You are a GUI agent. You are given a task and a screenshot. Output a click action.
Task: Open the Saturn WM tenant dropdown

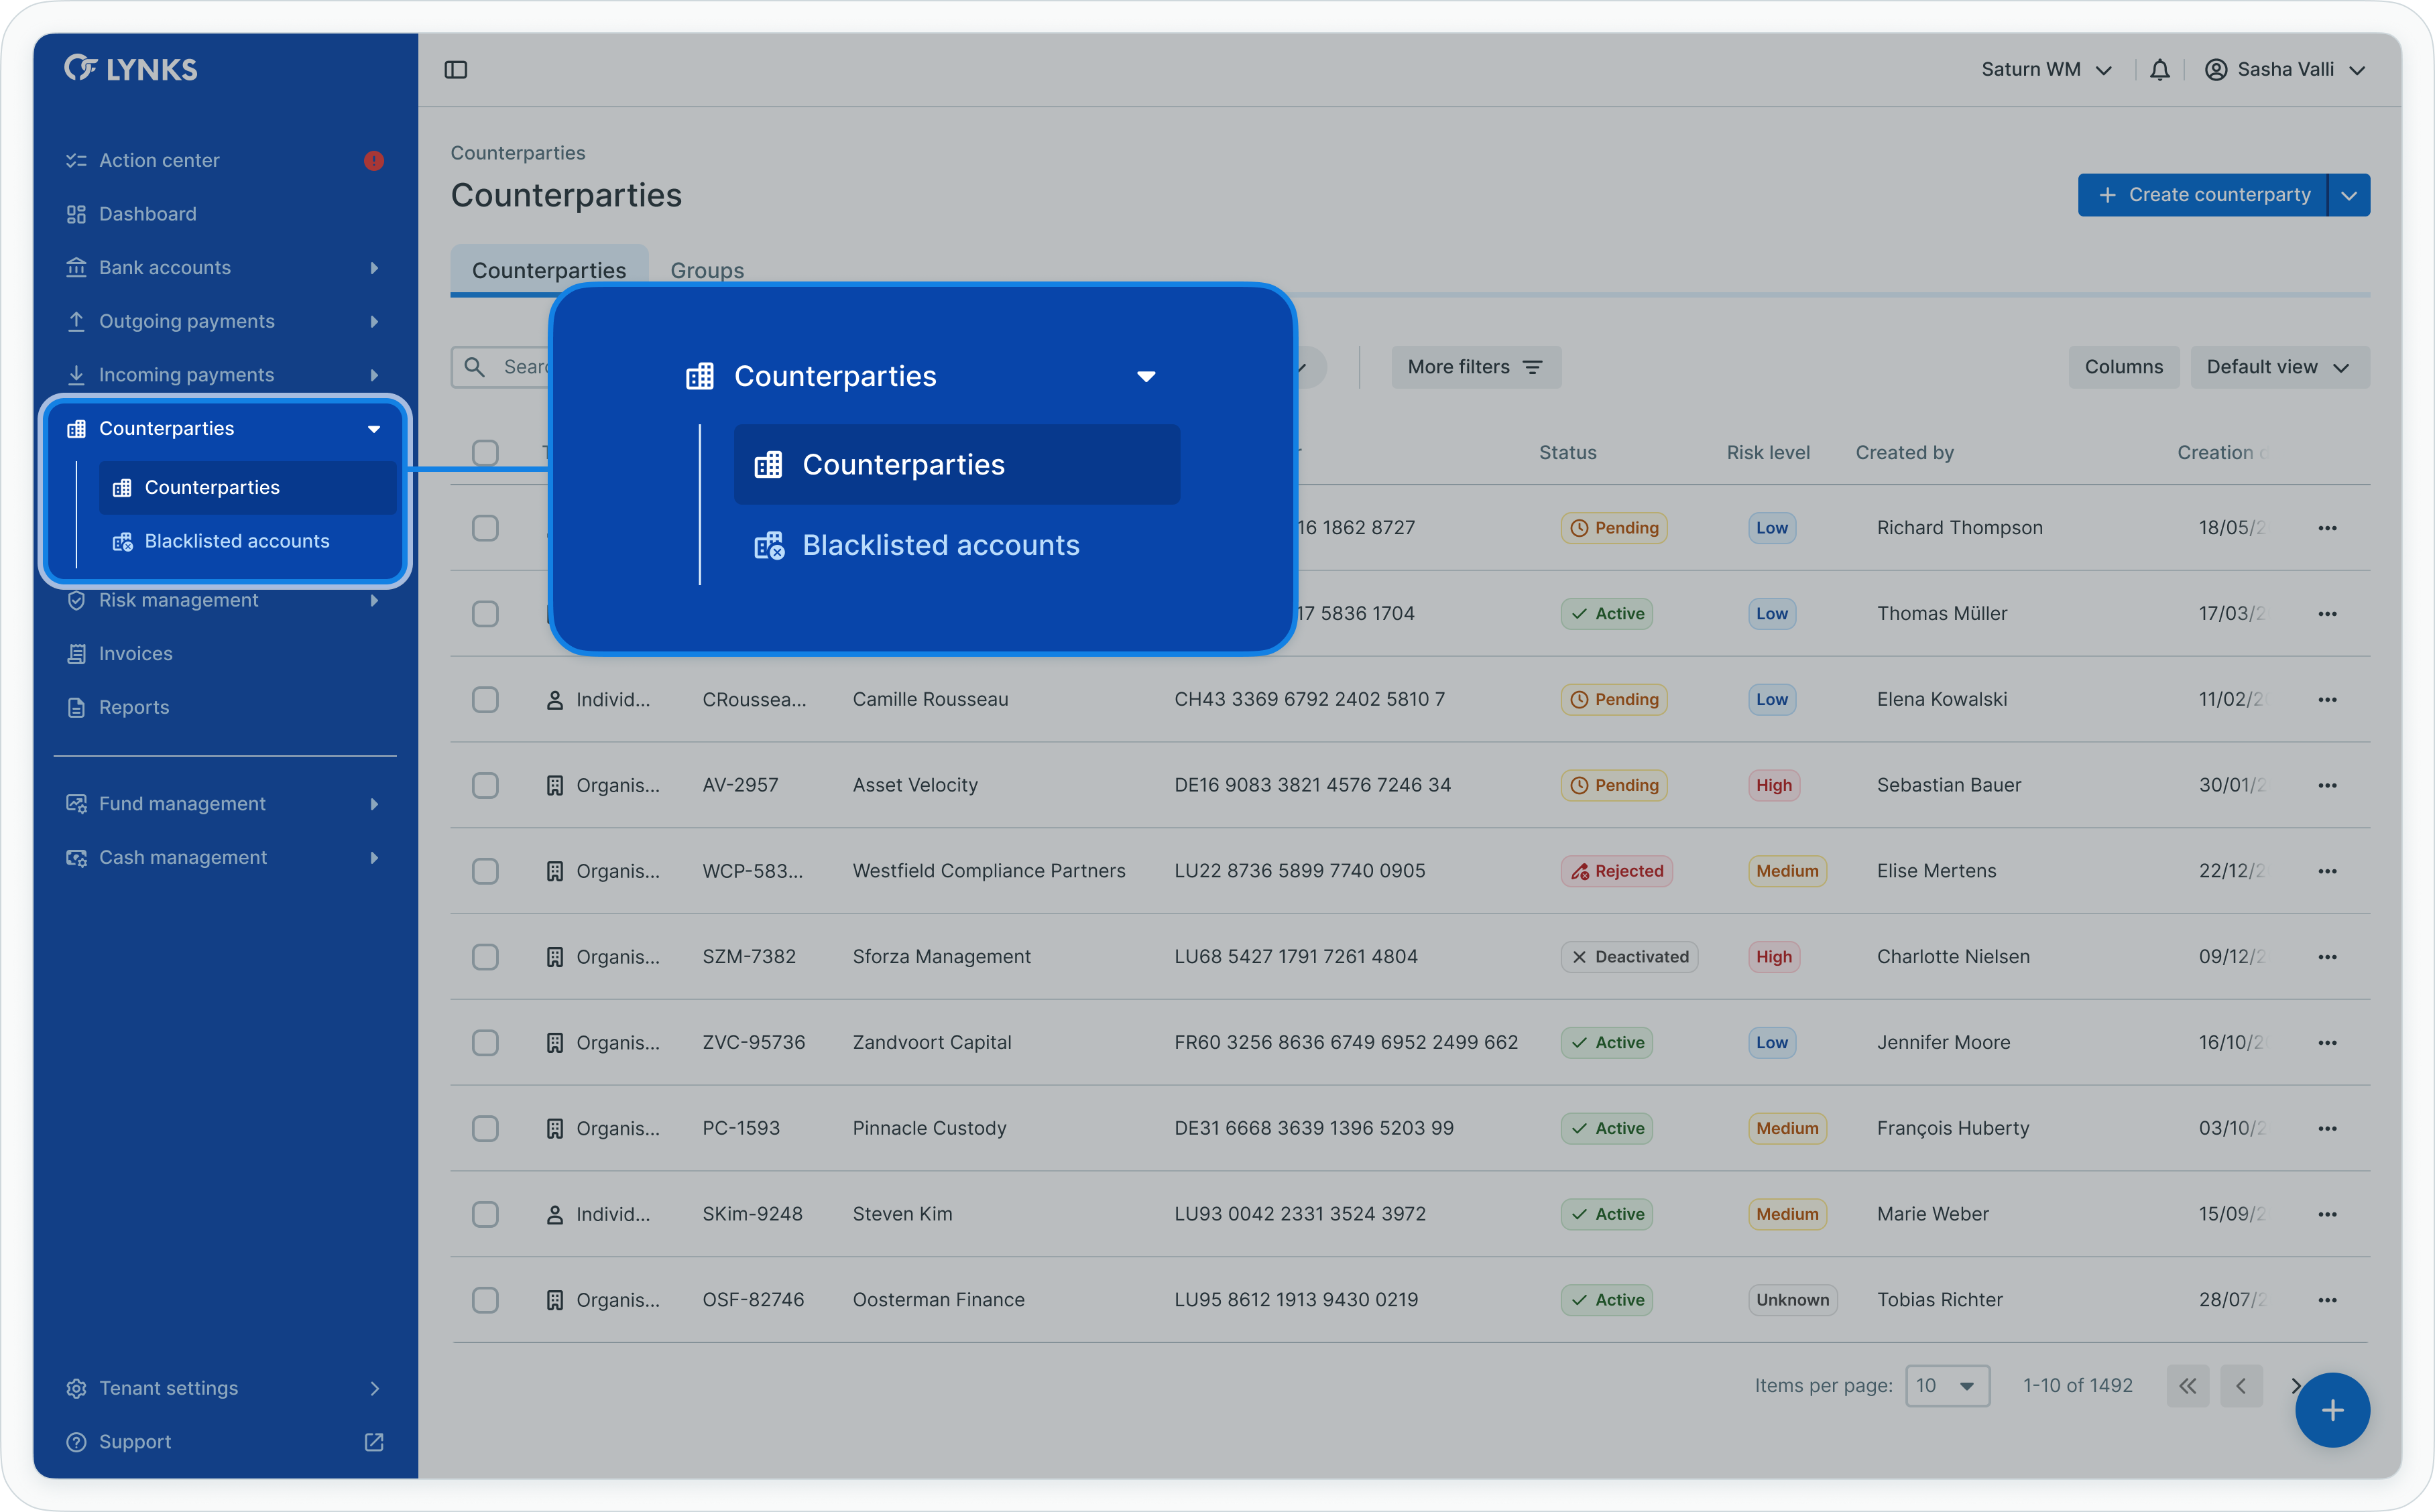coord(2046,70)
